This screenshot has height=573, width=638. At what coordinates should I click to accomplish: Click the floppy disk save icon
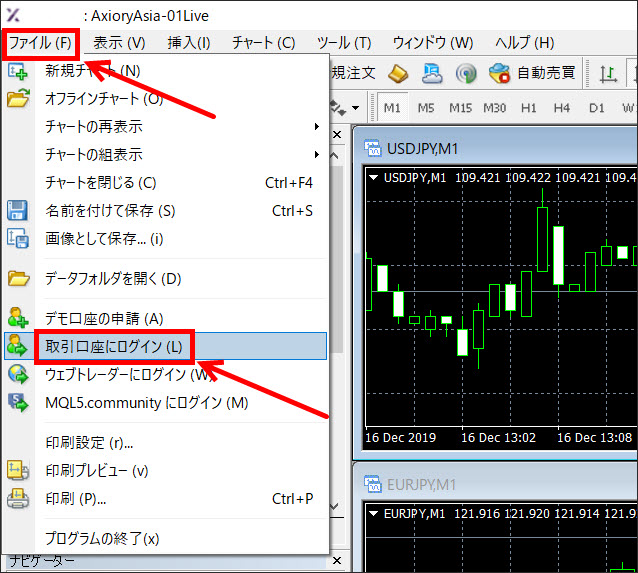(x=18, y=211)
